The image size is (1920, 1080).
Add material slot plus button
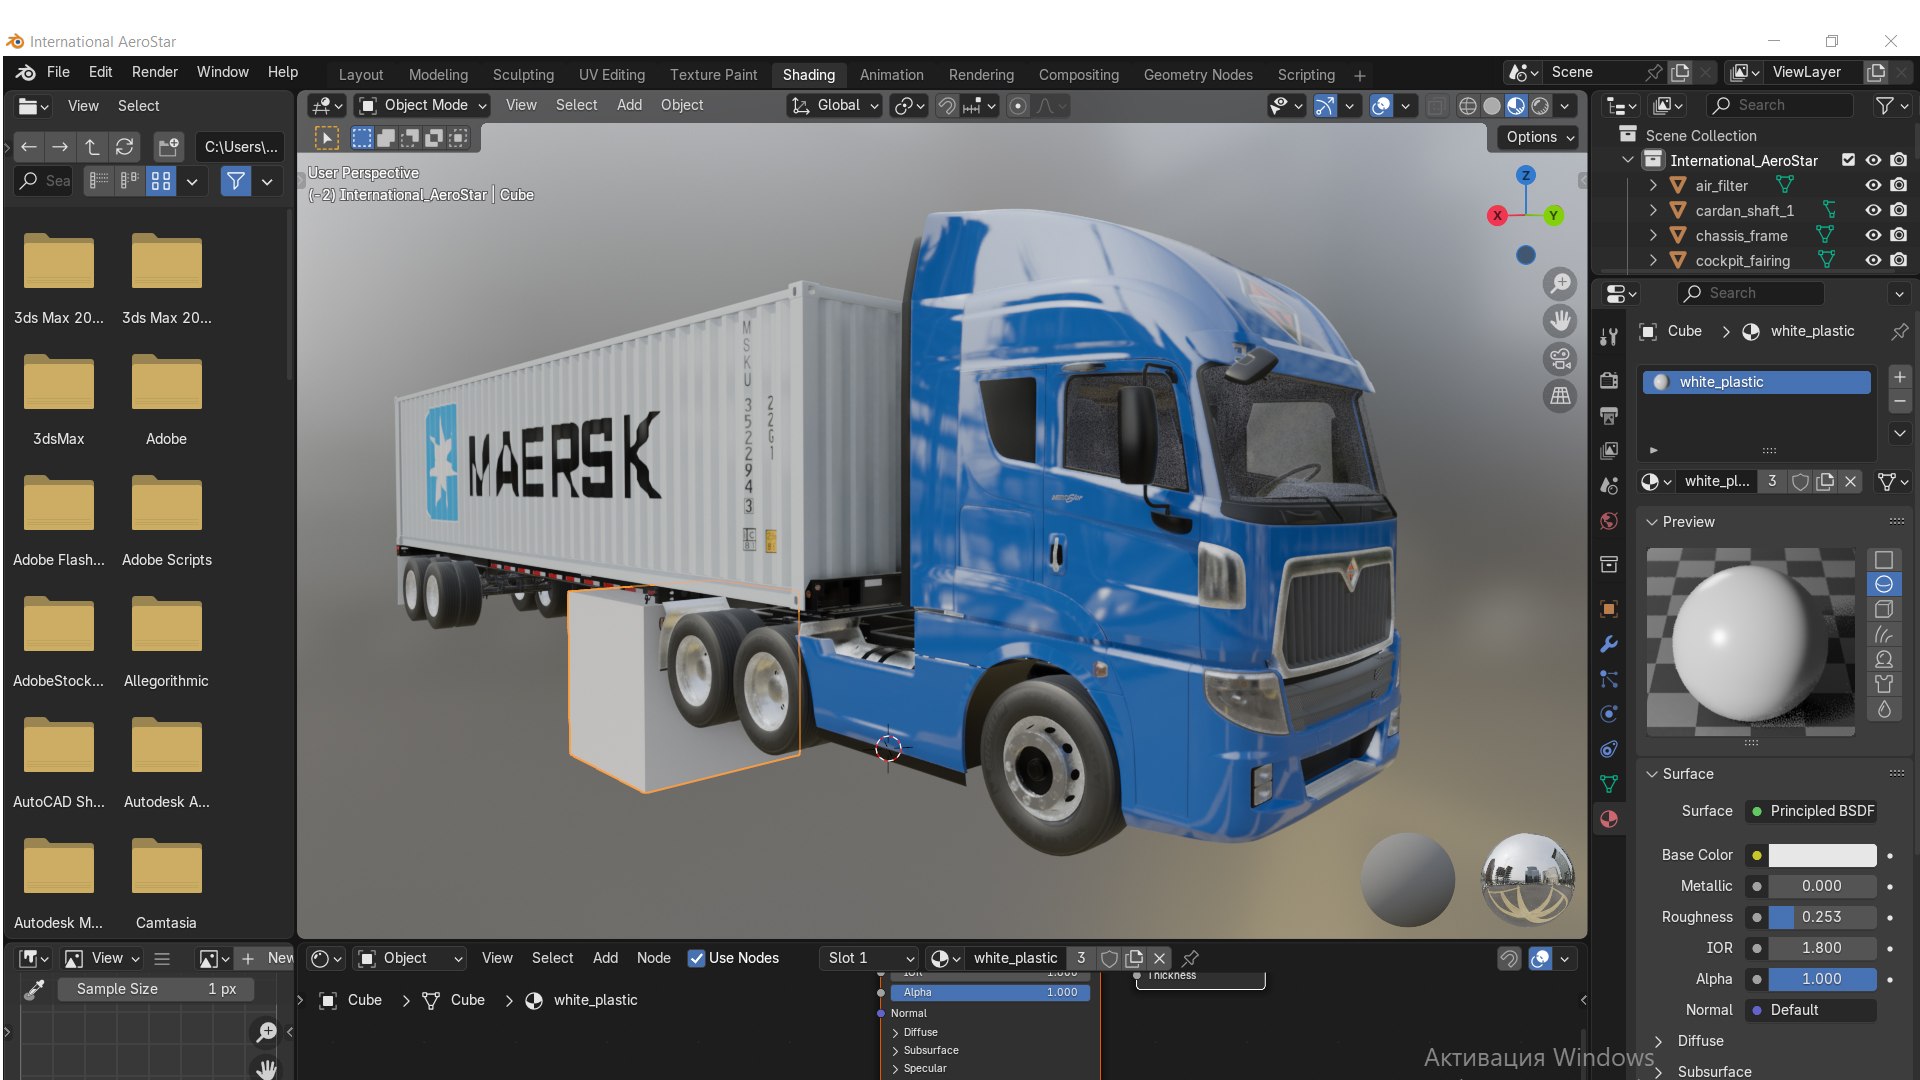(1900, 377)
